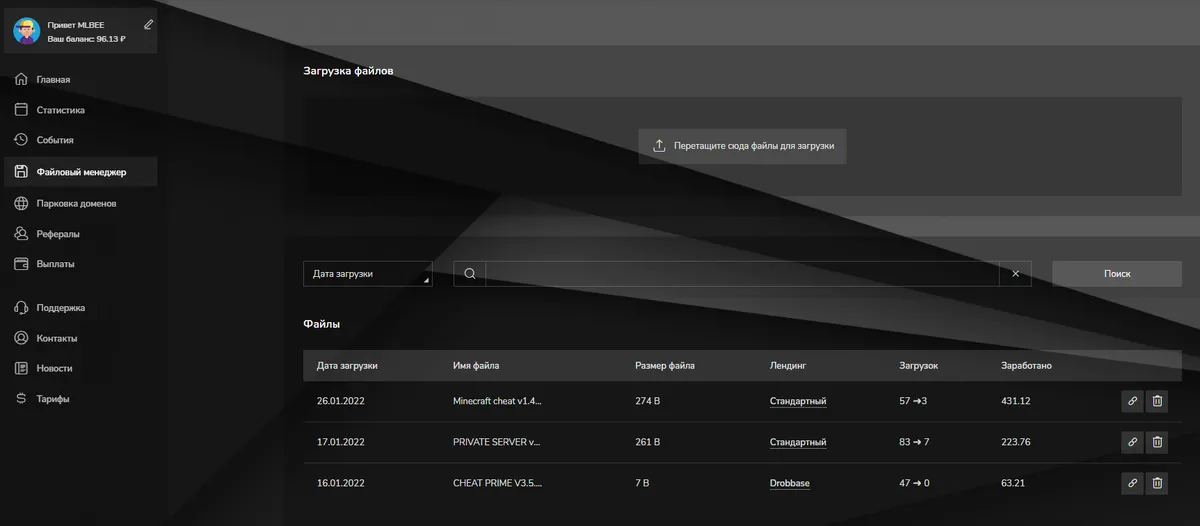1200x526 pixels.
Task: Click the pencil edit profile icon
Action: [x=149, y=24]
